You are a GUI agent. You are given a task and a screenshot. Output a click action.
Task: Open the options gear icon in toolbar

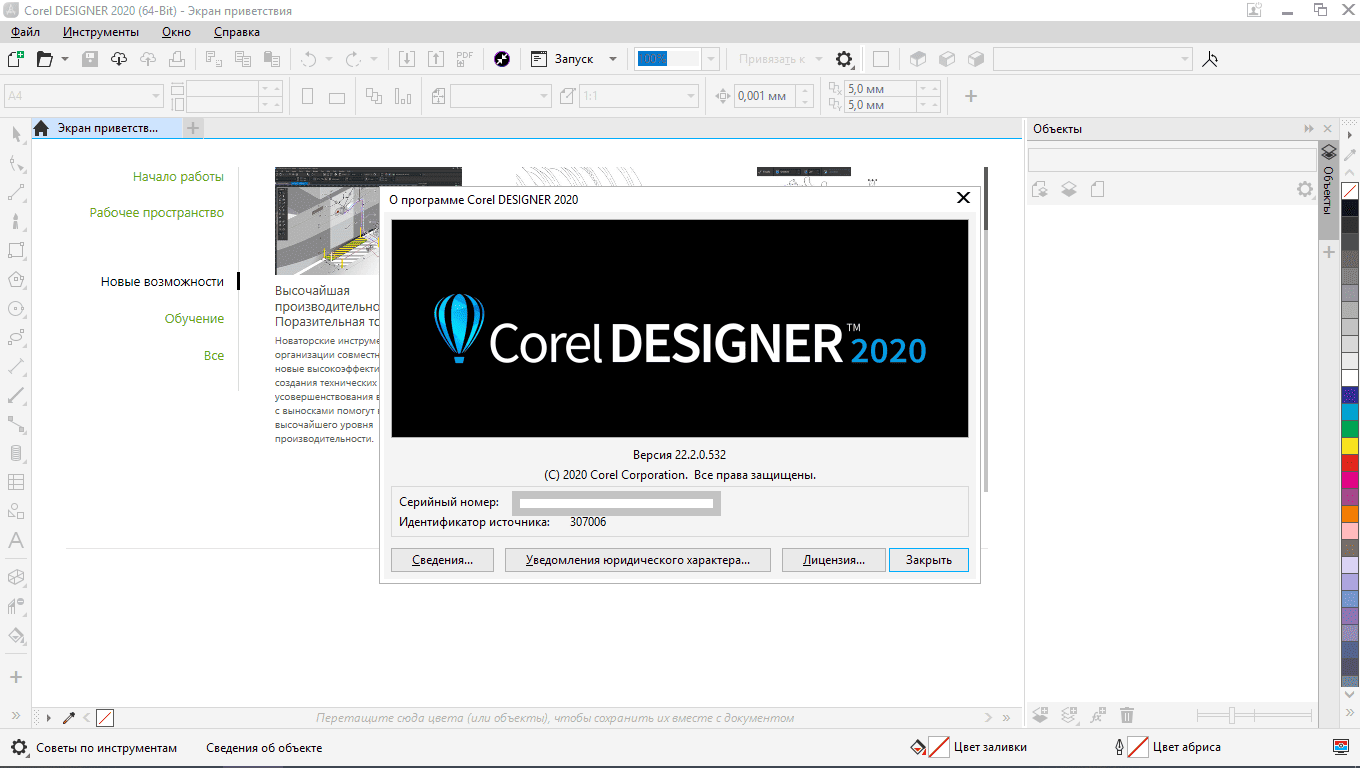[x=844, y=59]
